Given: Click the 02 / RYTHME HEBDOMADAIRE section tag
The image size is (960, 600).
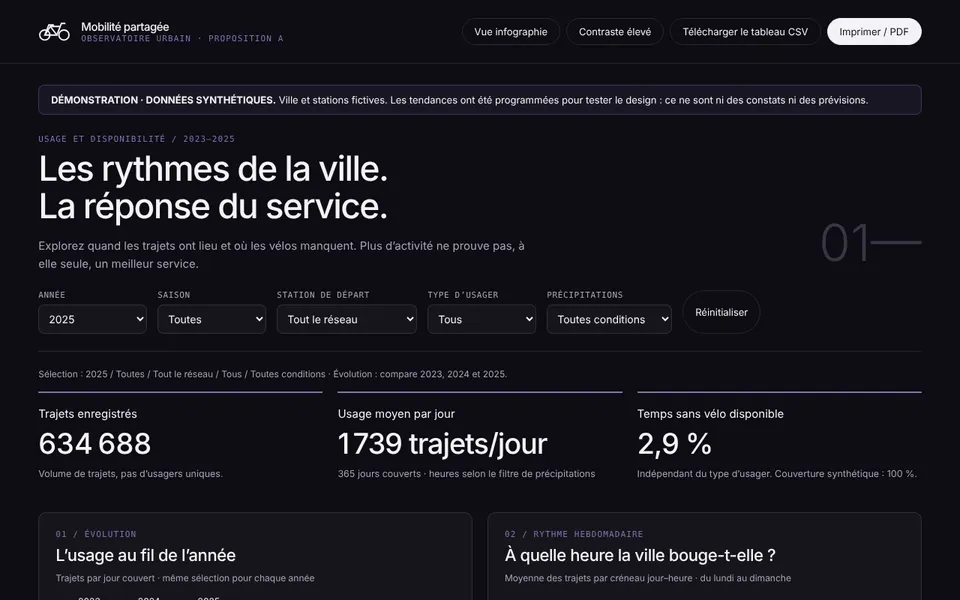Looking at the screenshot, I should pos(574,534).
